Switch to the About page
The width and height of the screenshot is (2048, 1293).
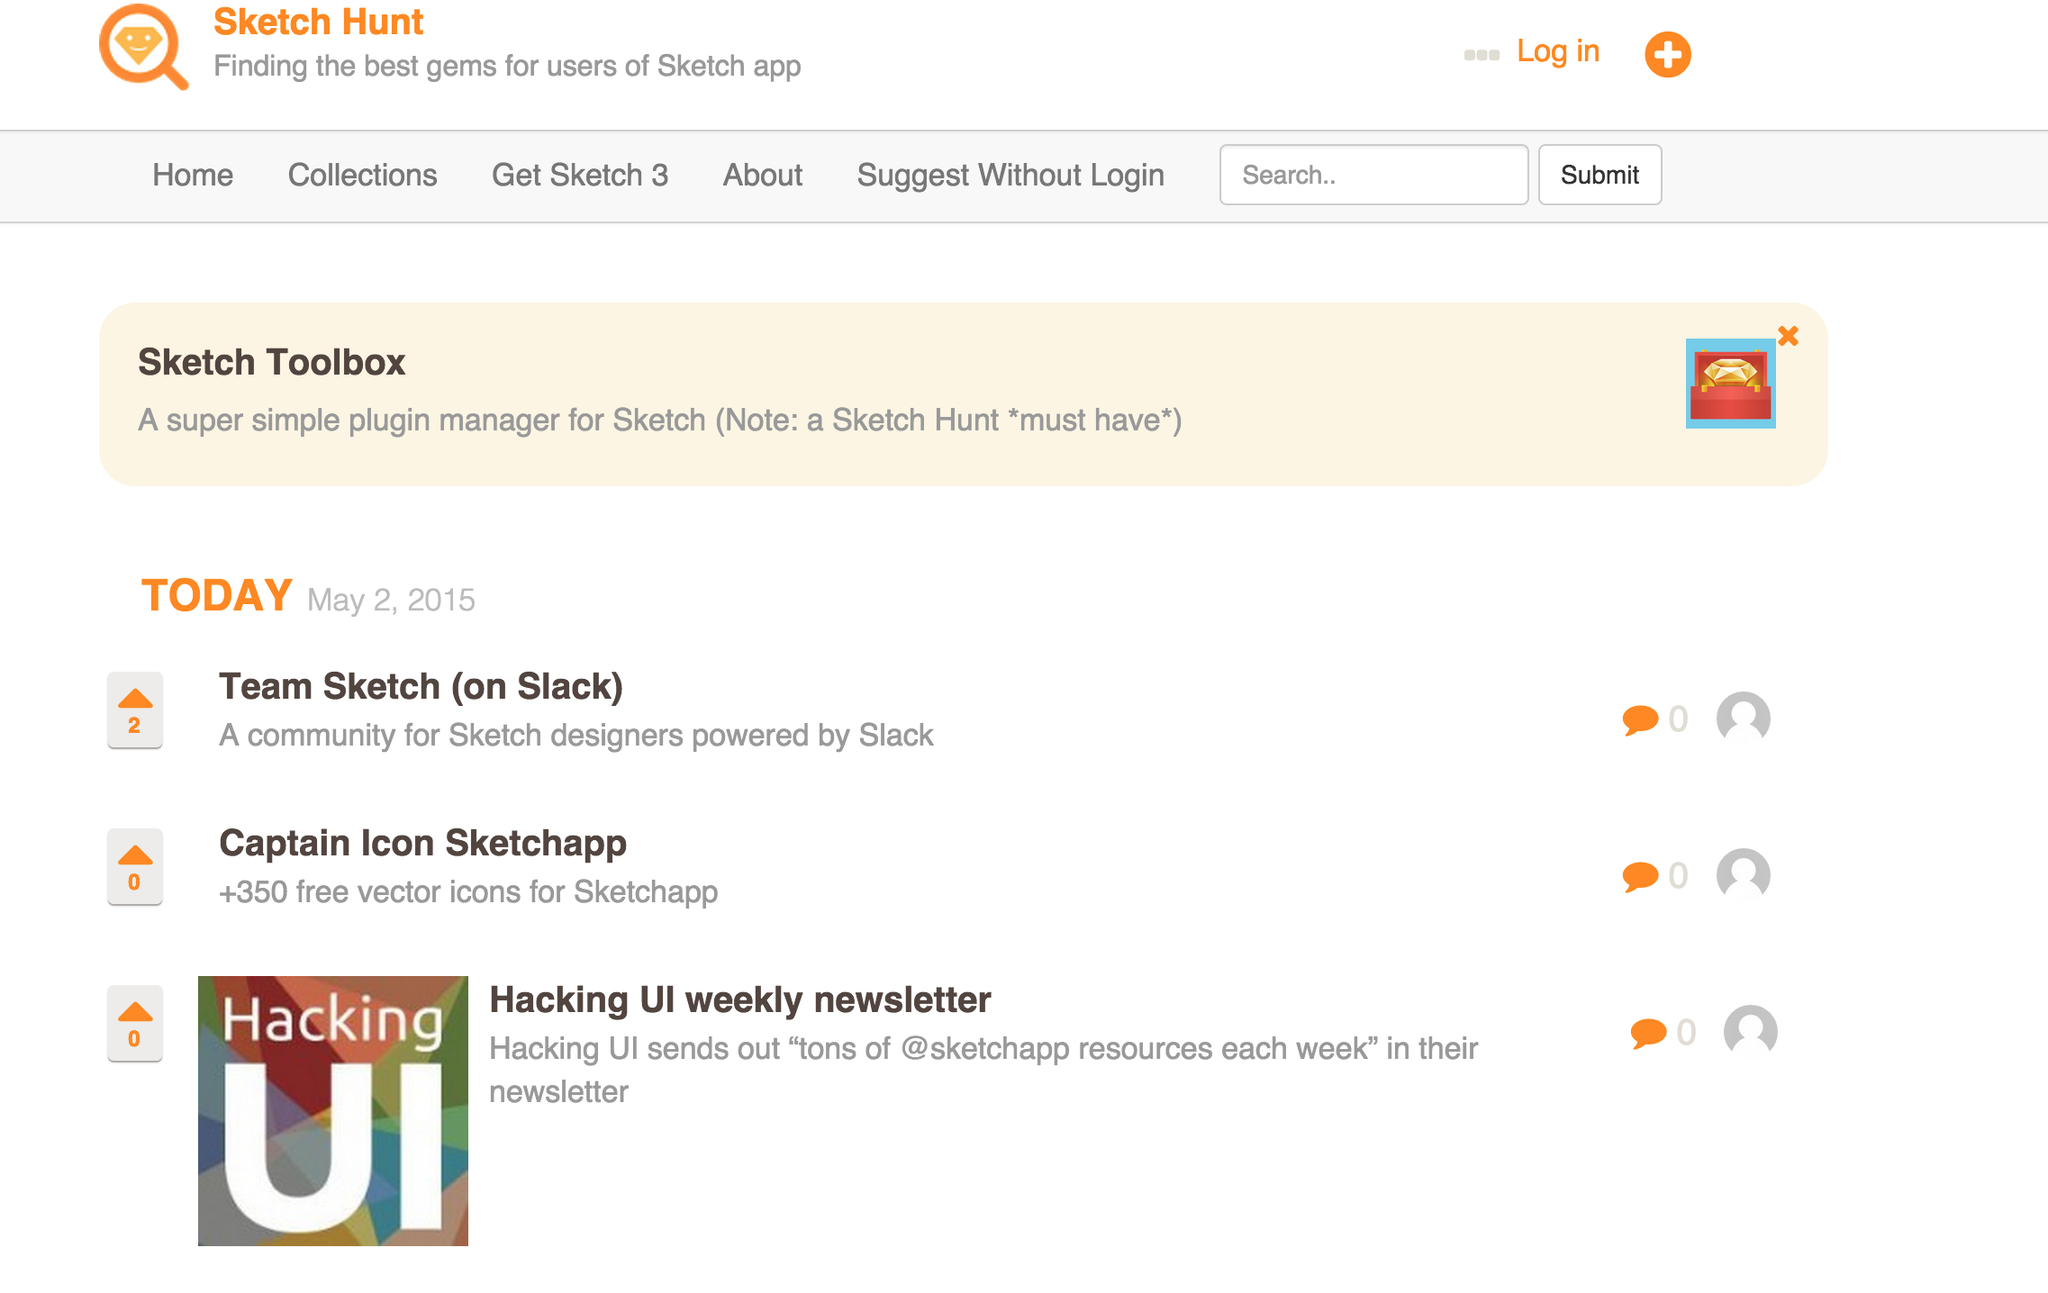[x=761, y=175]
